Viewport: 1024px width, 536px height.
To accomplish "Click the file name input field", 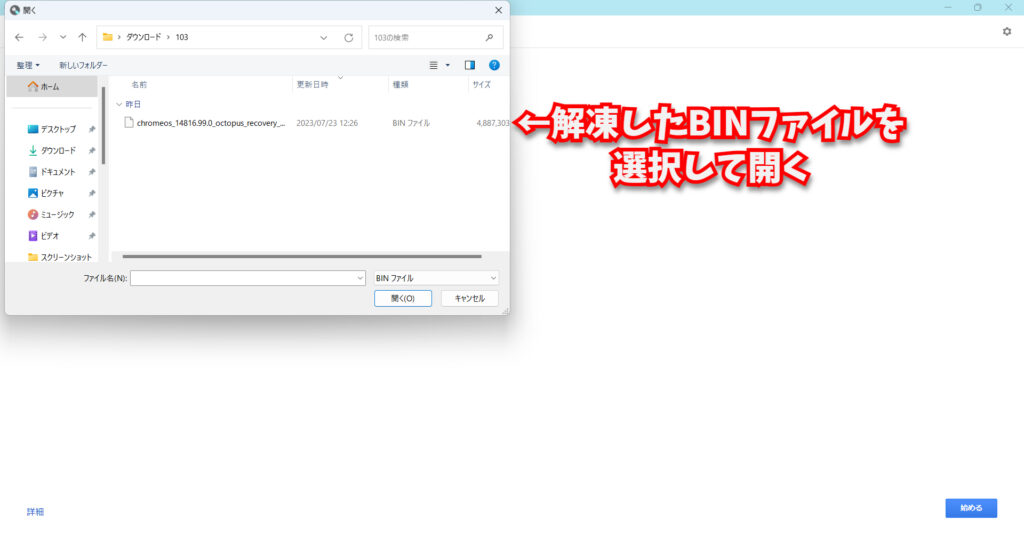I will coord(246,278).
